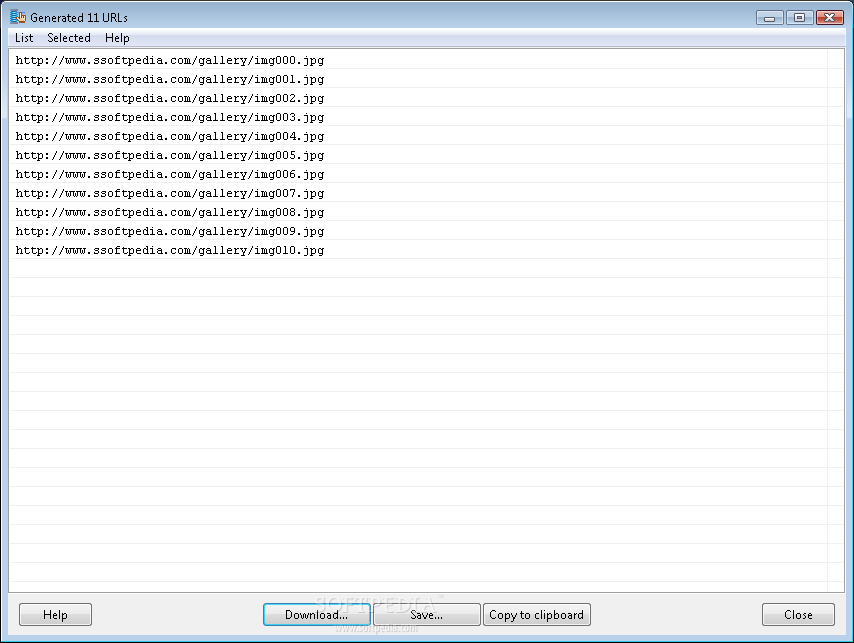
Task: Maximize the Generated 11 URLs window
Action: click(799, 17)
